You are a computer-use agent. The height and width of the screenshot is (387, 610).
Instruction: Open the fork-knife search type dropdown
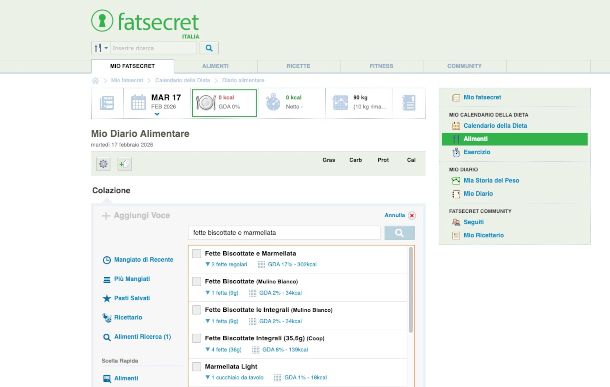point(101,48)
